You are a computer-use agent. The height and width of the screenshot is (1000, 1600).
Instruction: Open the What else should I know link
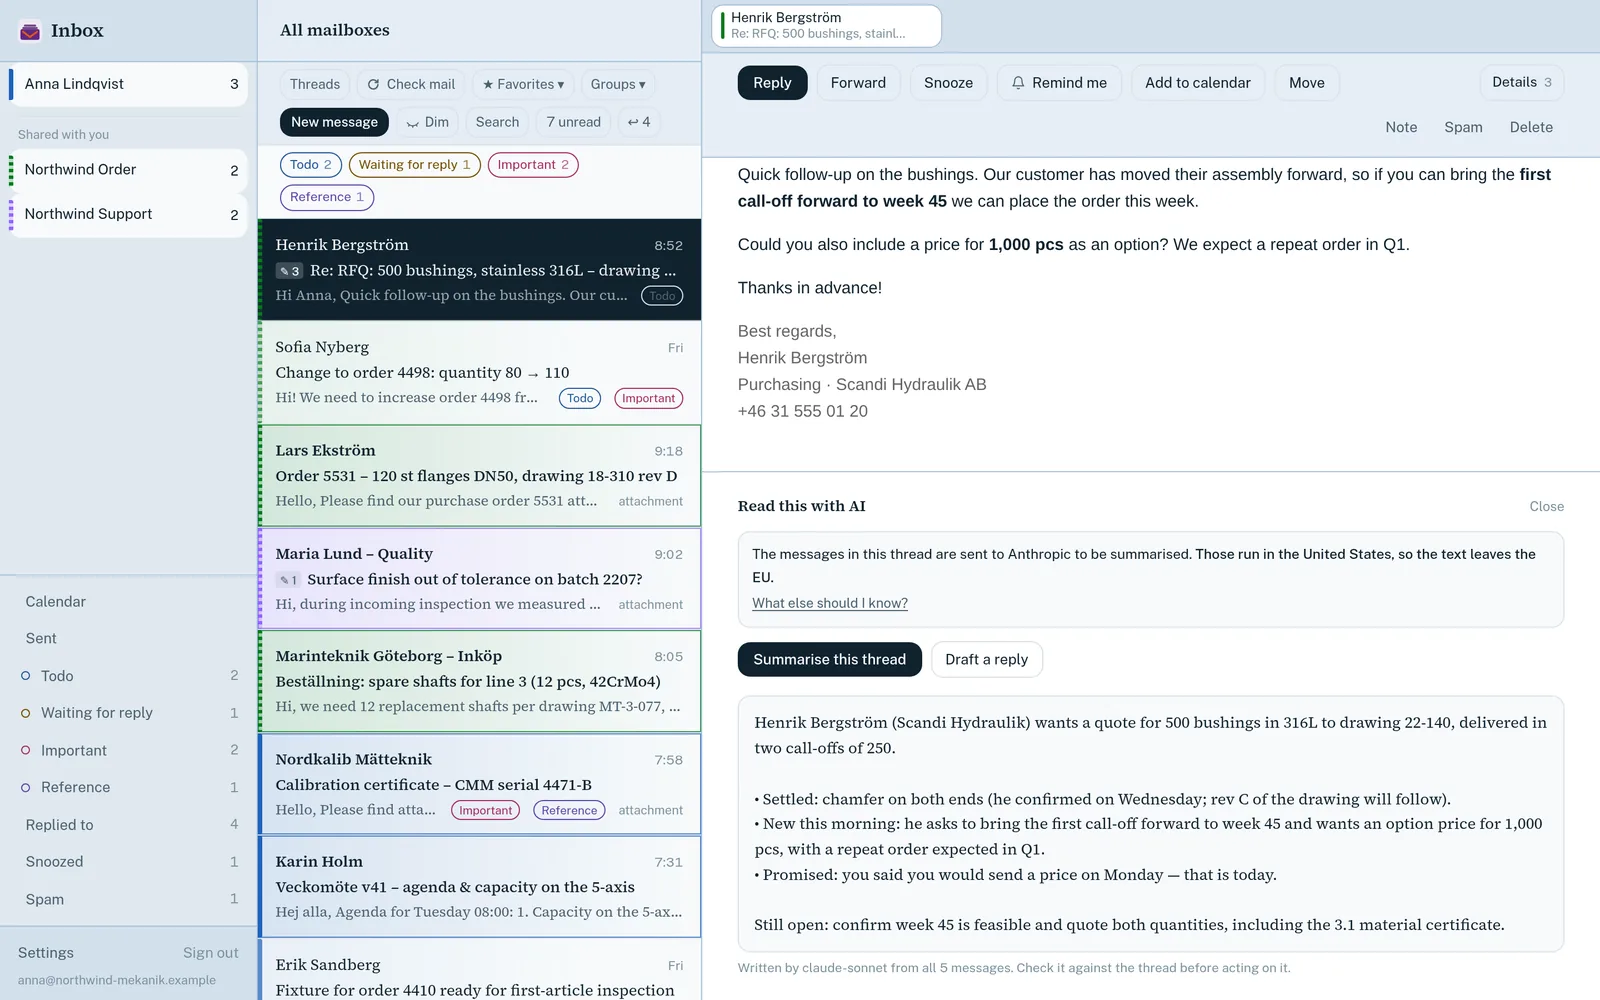point(830,604)
